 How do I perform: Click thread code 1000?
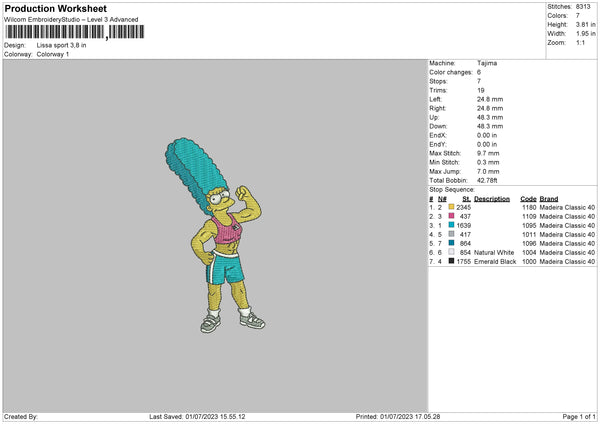tap(529, 262)
